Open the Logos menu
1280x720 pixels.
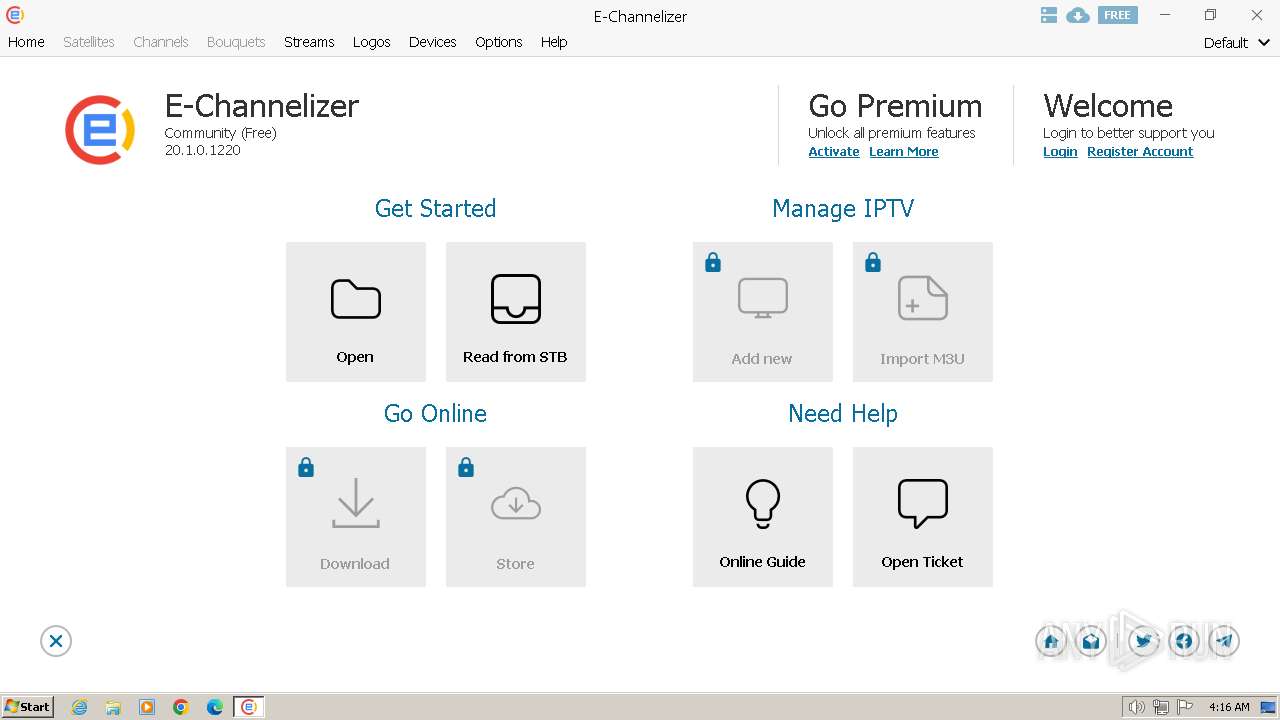tap(372, 42)
